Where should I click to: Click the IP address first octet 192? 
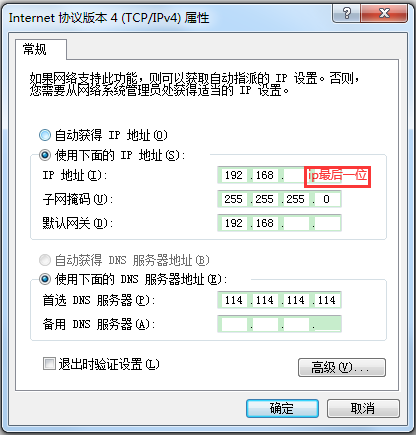[x=233, y=175]
